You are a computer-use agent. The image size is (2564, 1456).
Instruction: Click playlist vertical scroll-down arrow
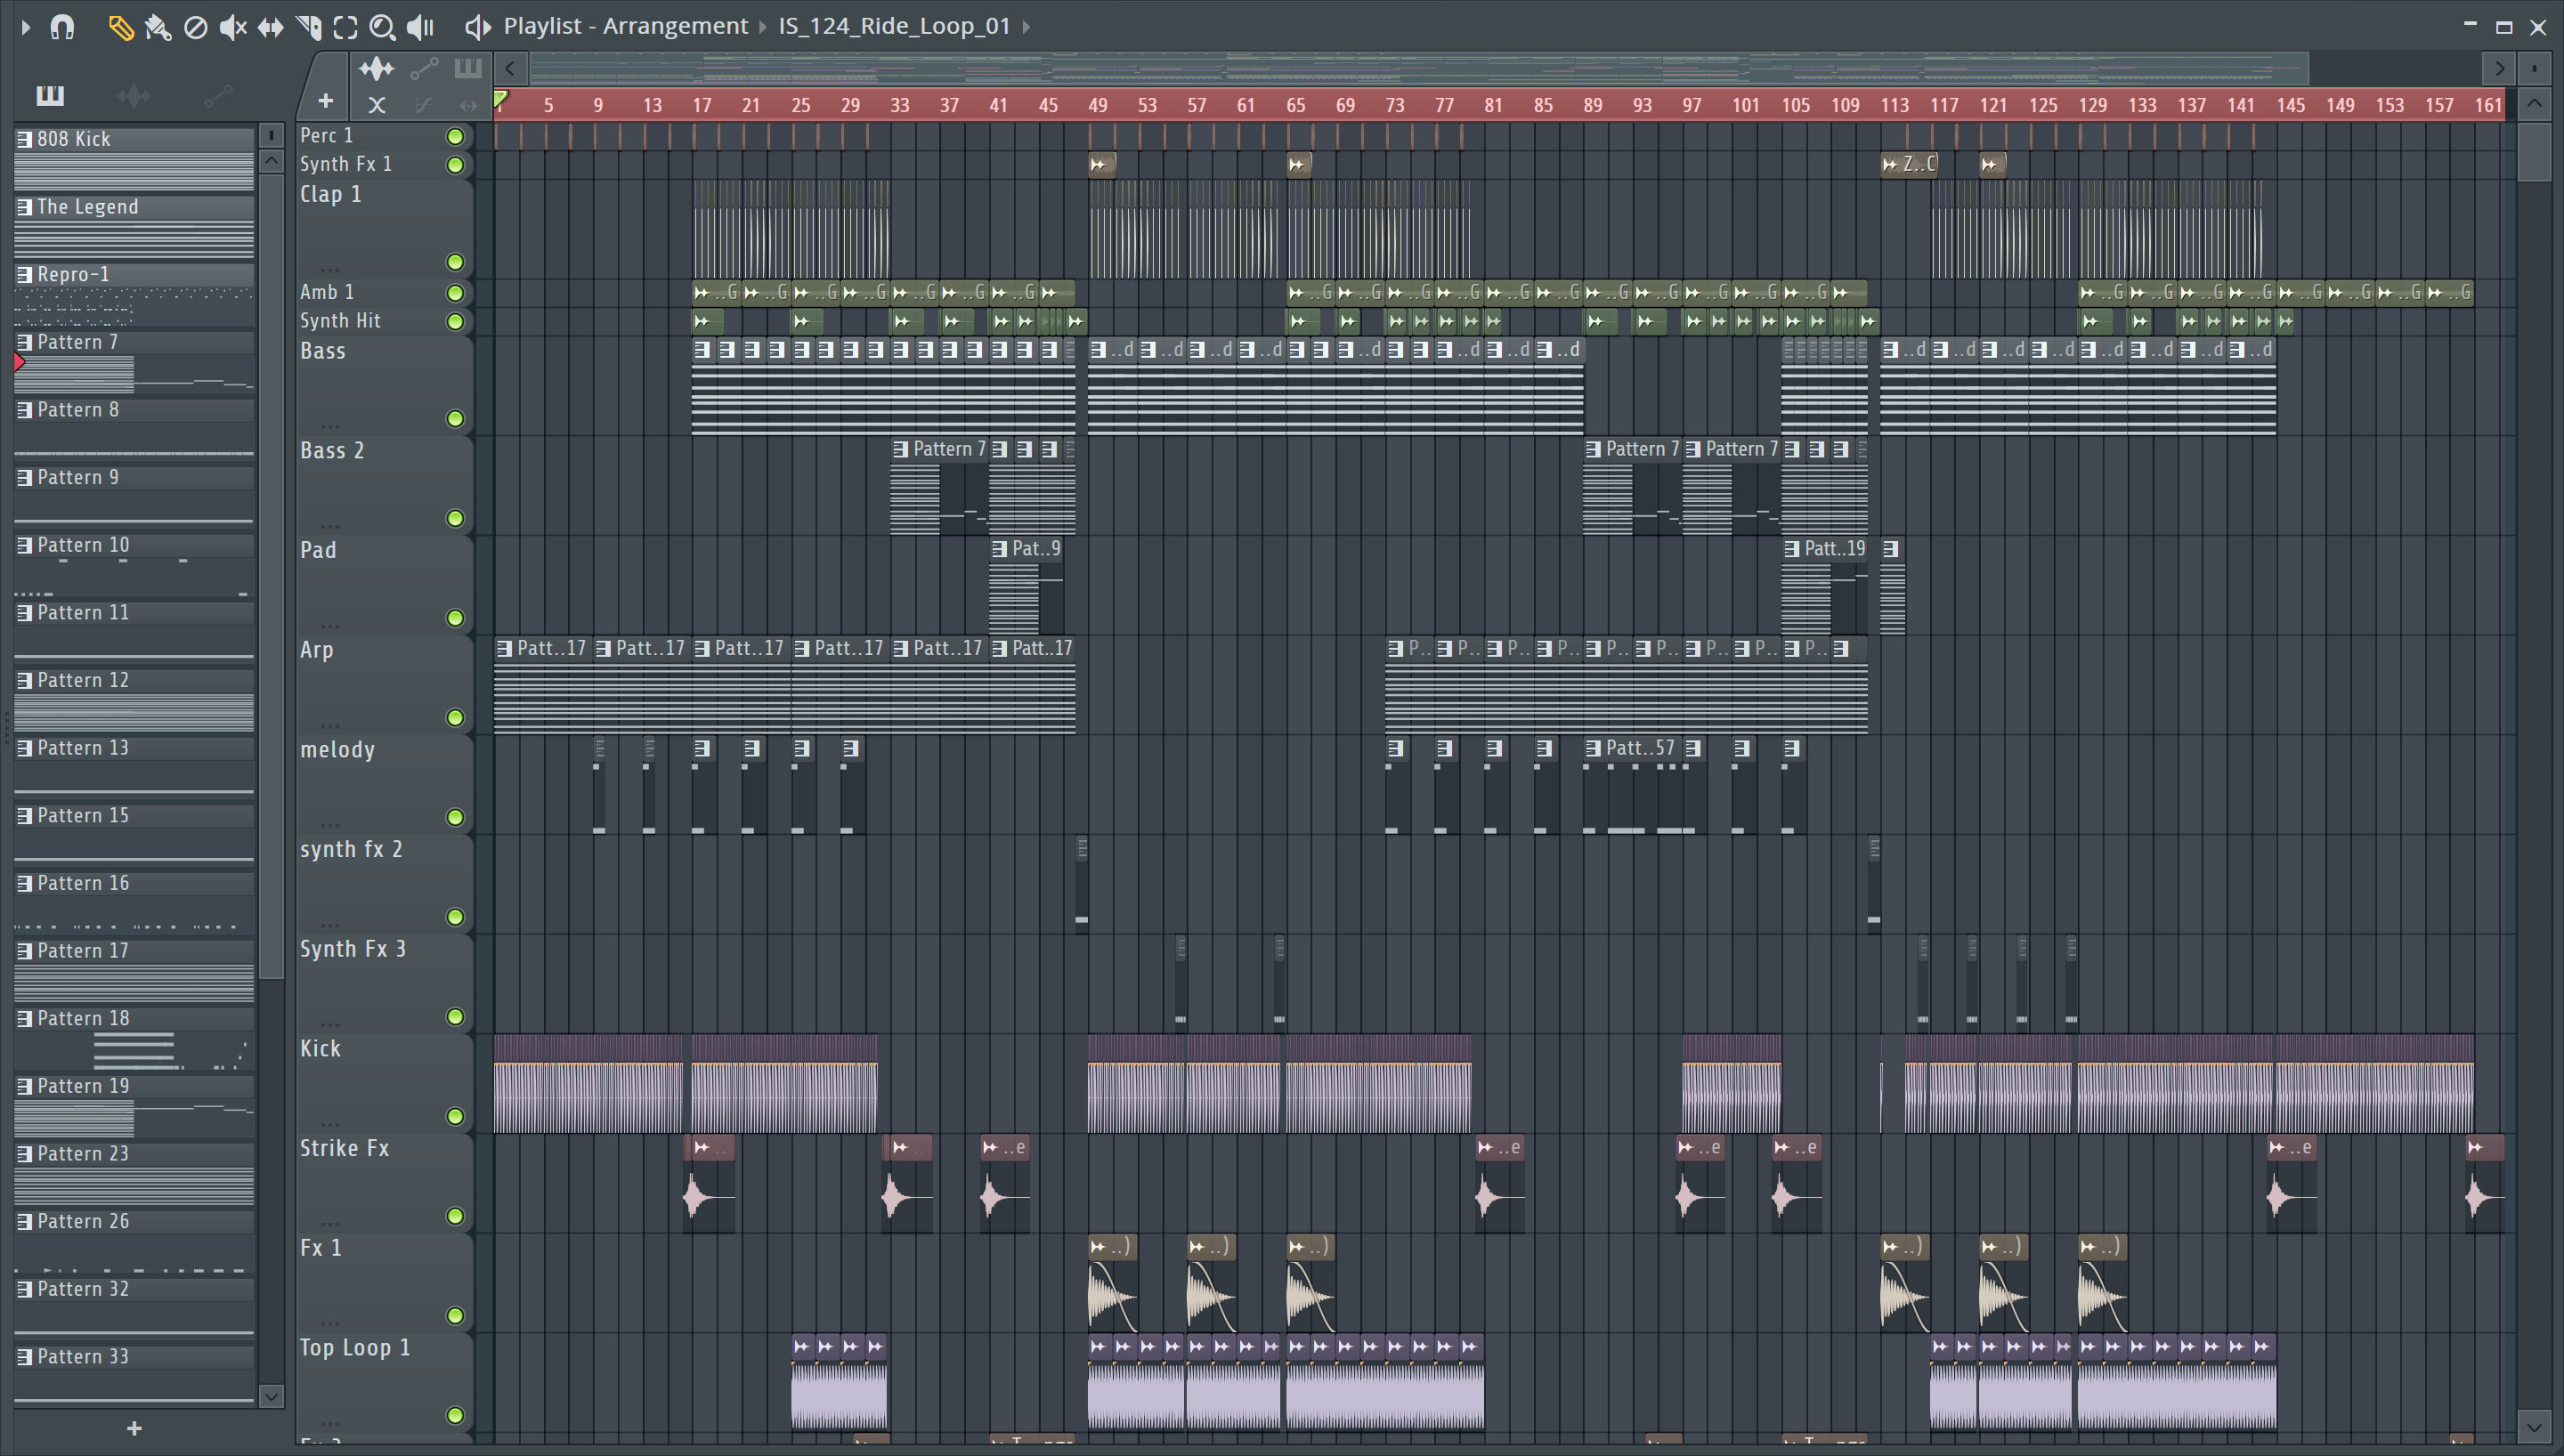pos(2534,1427)
